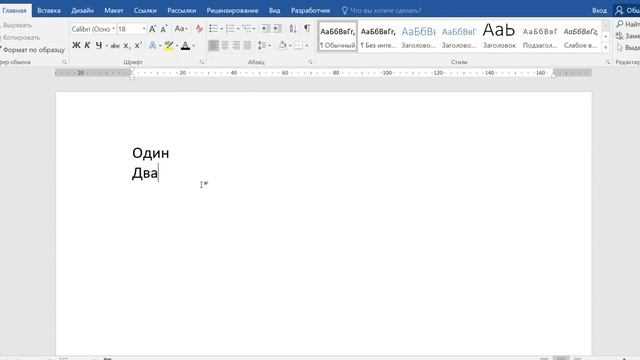
Task: Open the Вид tab
Action: coord(274,11)
